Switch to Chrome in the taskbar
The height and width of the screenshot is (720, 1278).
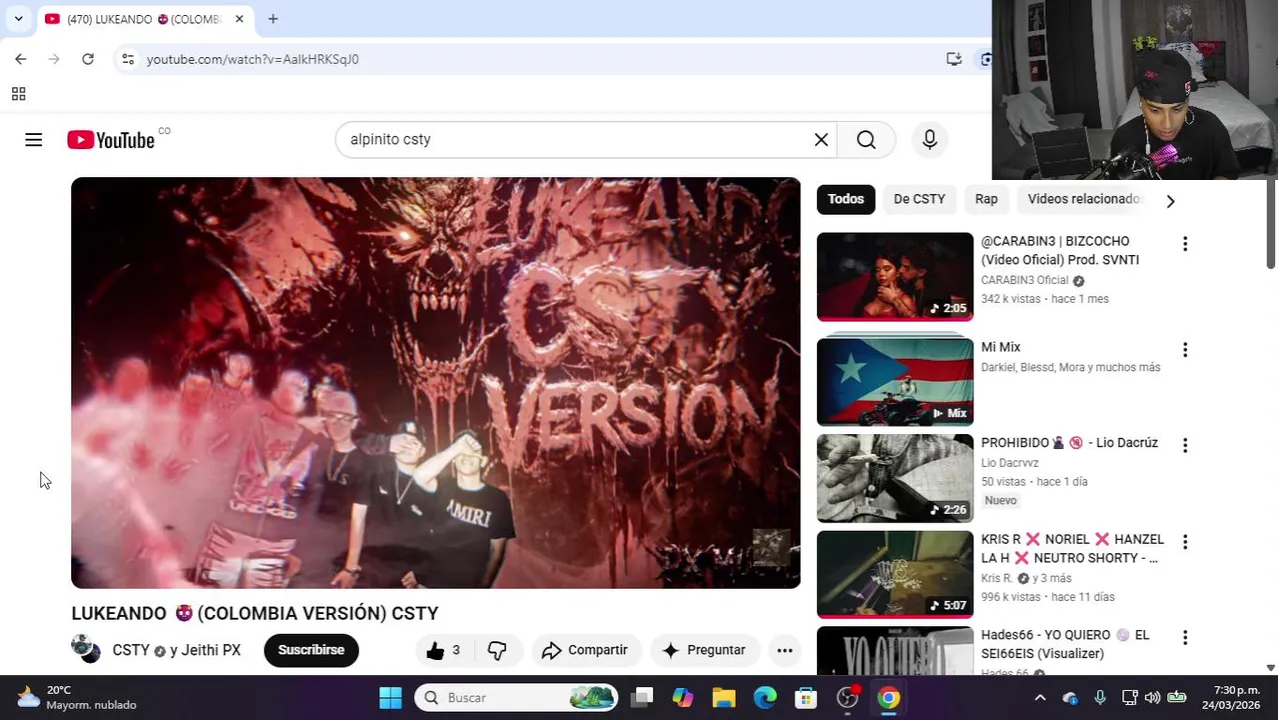click(x=889, y=698)
